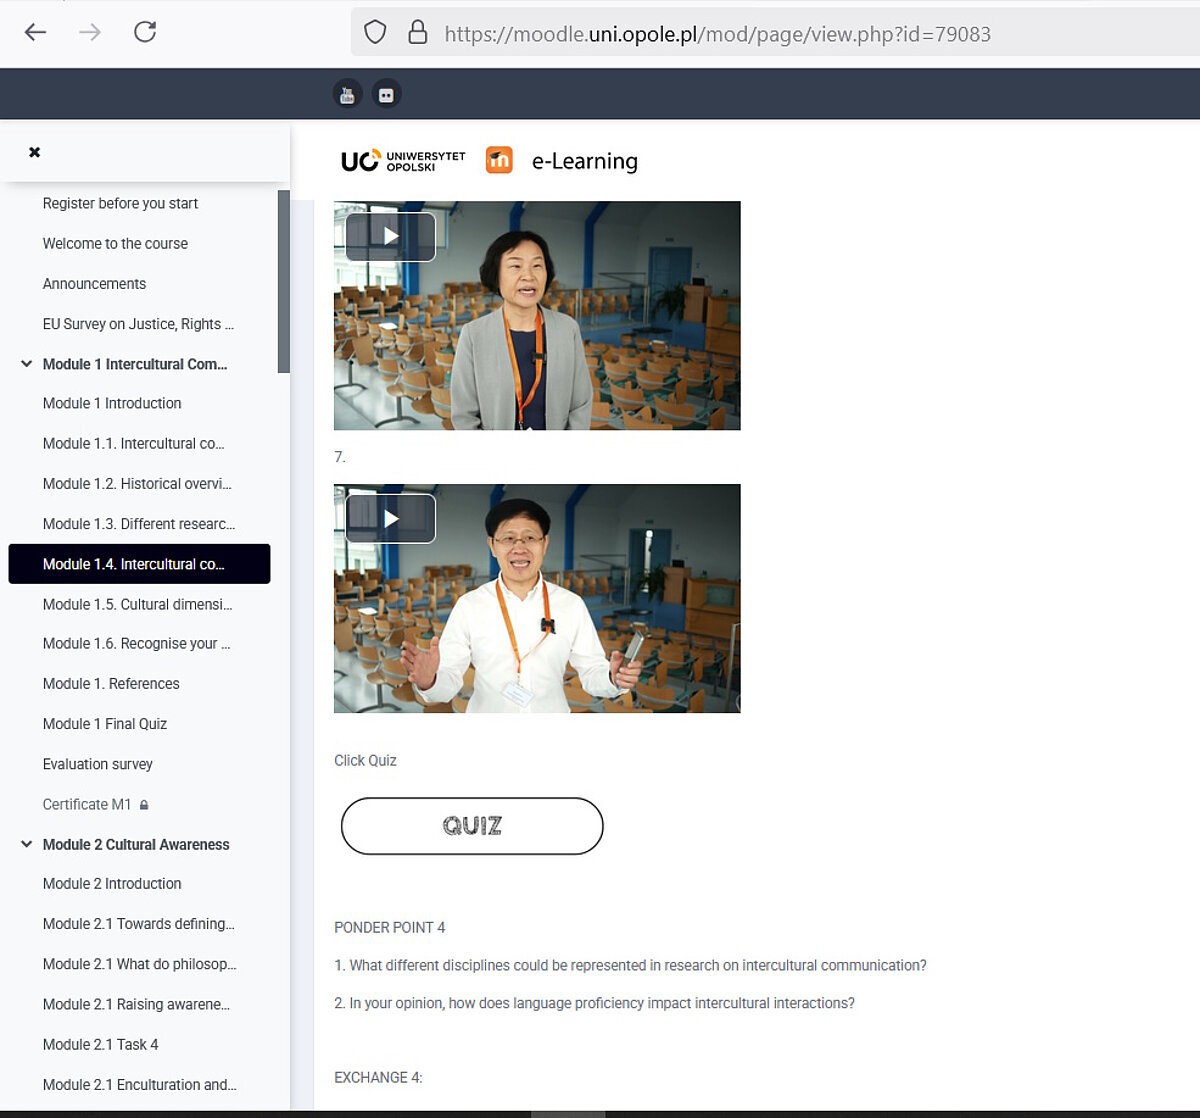1200x1118 pixels.
Task: Click the padlock site security icon
Action: (x=418, y=33)
